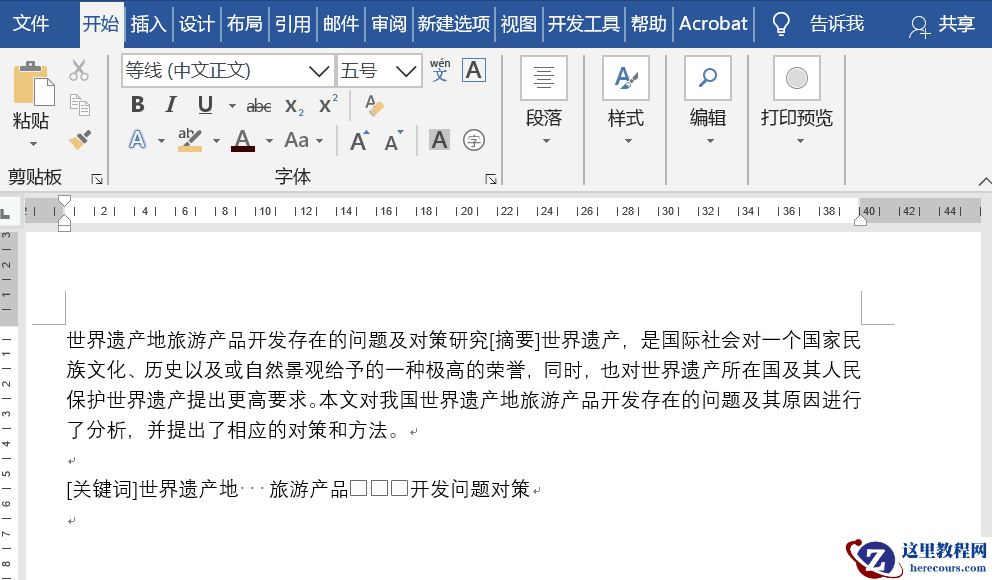
Task: Toggle bold formatting
Action: pyautogui.click(x=137, y=104)
